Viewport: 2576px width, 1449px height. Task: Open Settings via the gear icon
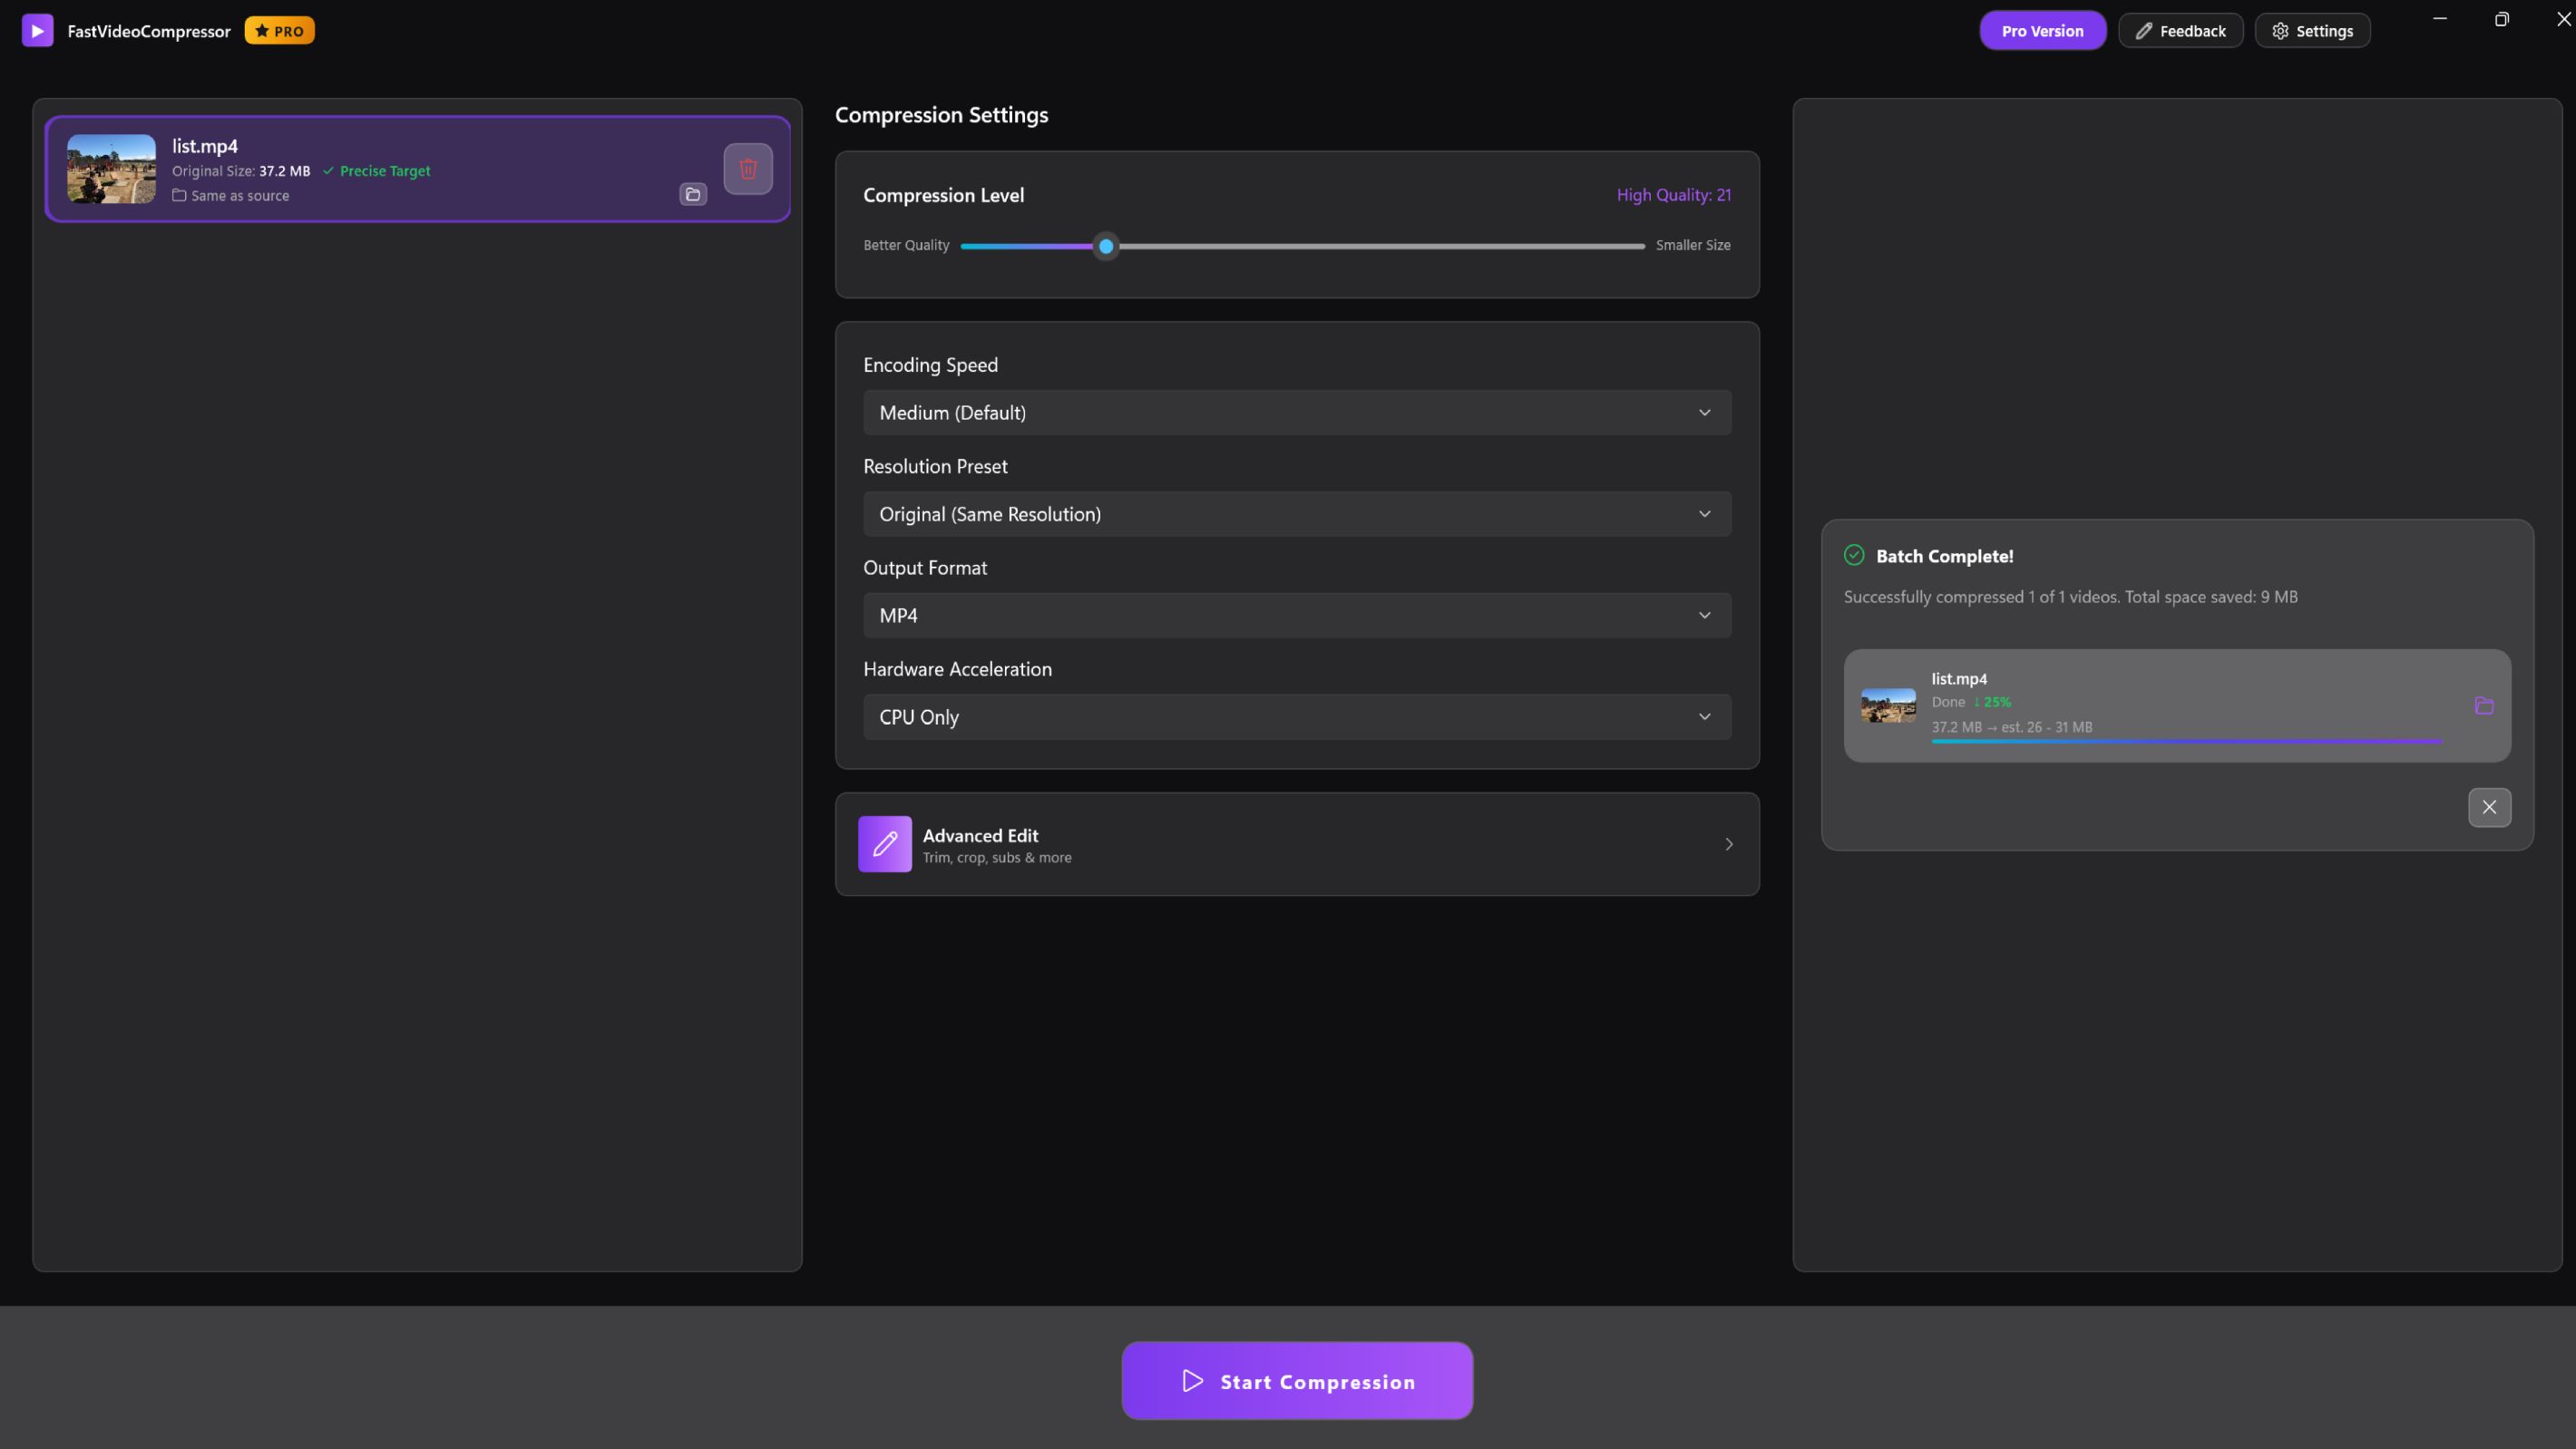point(2280,30)
